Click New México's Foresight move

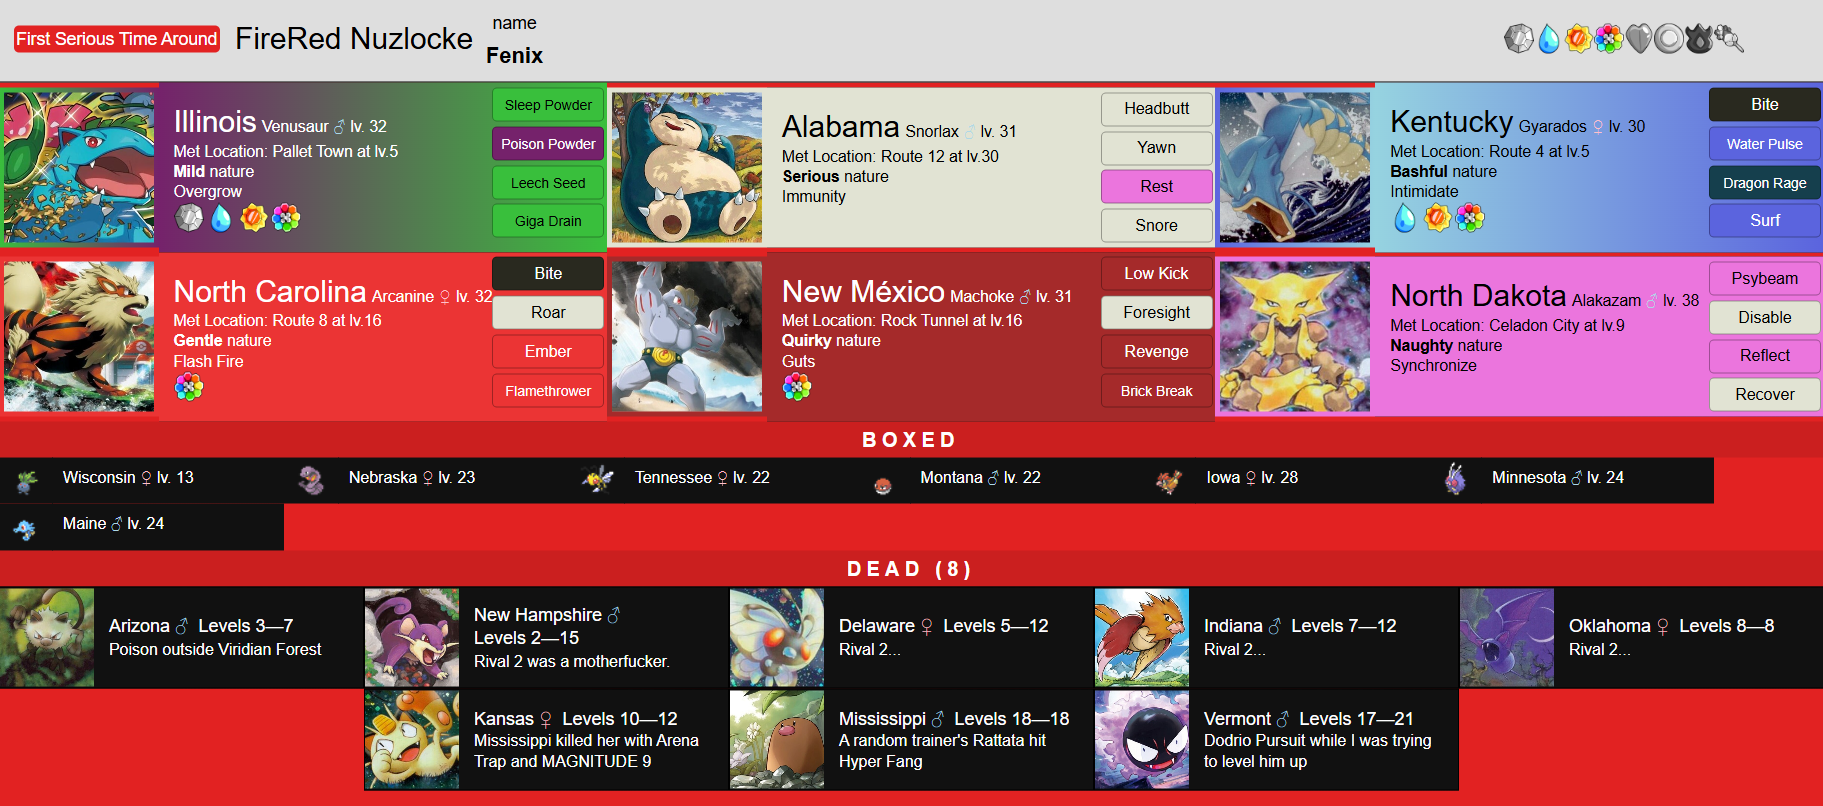pyautogui.click(x=1156, y=313)
